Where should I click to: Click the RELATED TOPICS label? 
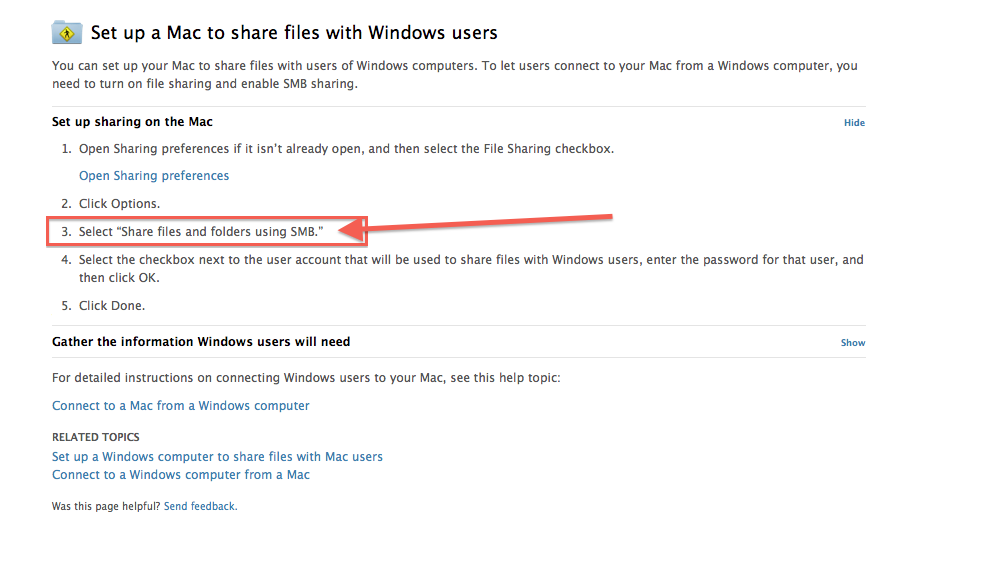(x=95, y=437)
